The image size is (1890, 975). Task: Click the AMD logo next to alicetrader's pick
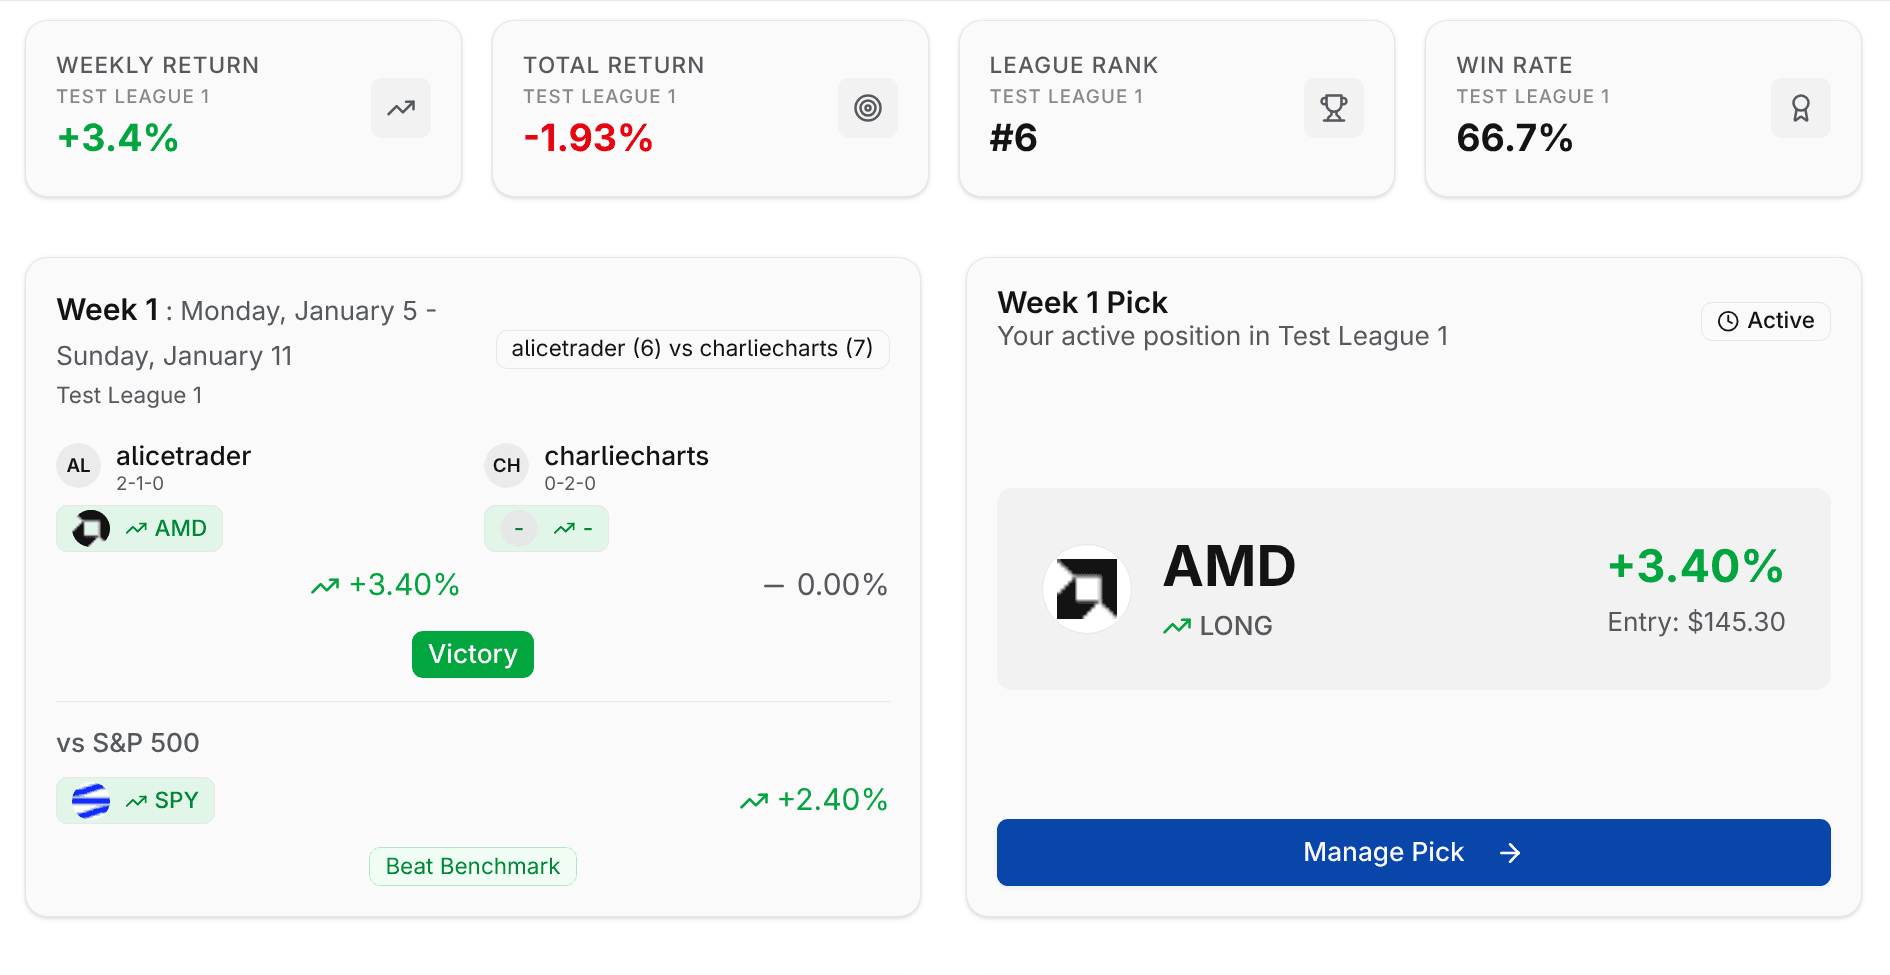click(x=90, y=528)
